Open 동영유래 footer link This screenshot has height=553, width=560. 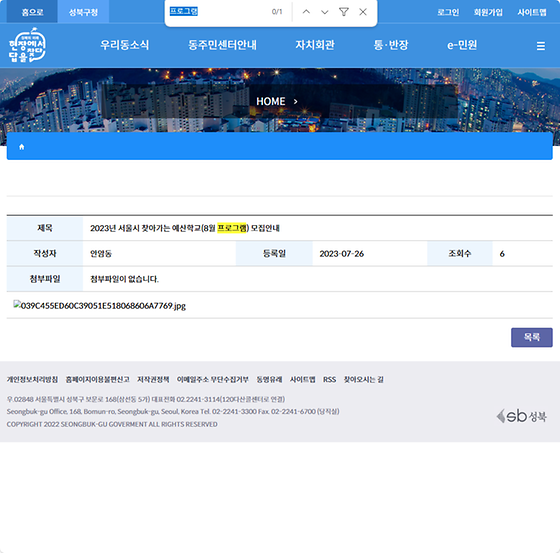point(269,379)
